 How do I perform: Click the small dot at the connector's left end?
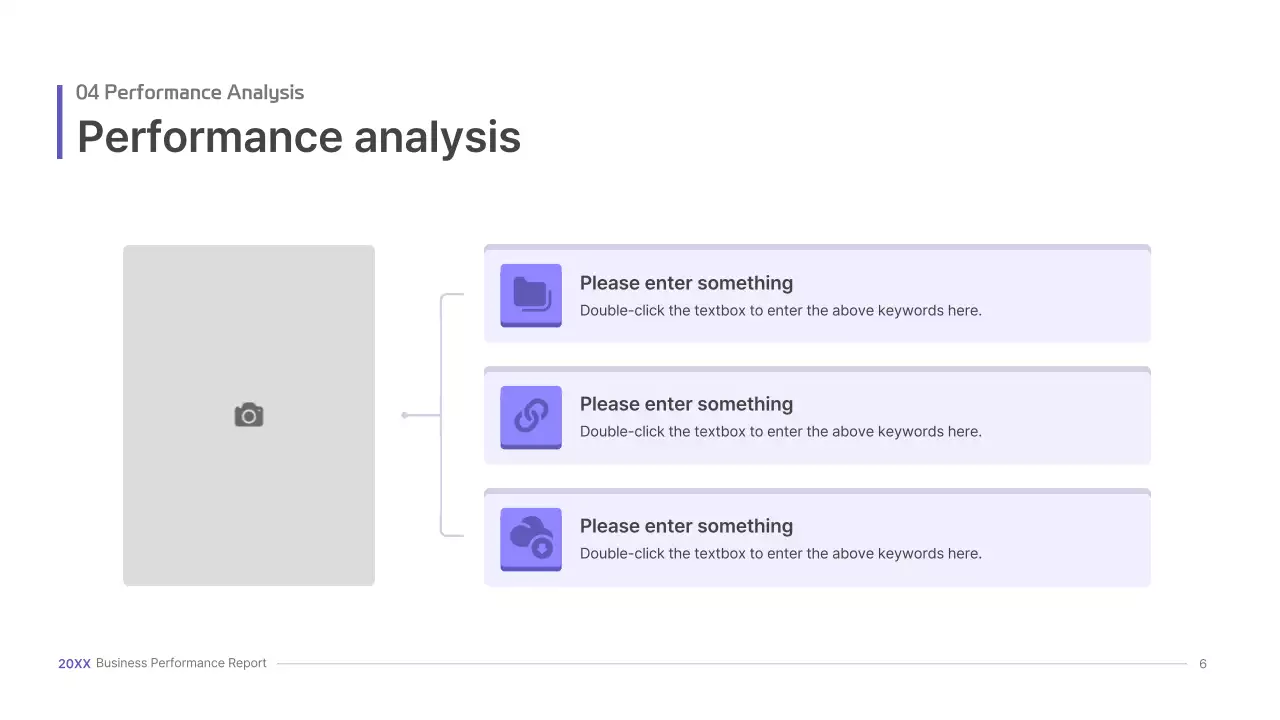(x=405, y=415)
